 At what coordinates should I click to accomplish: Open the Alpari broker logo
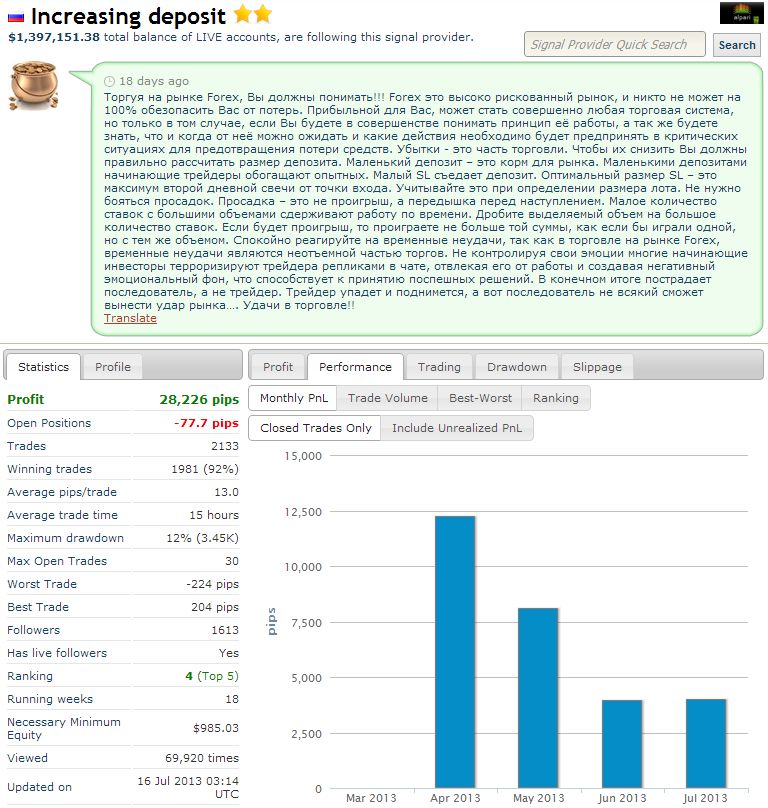[742, 13]
